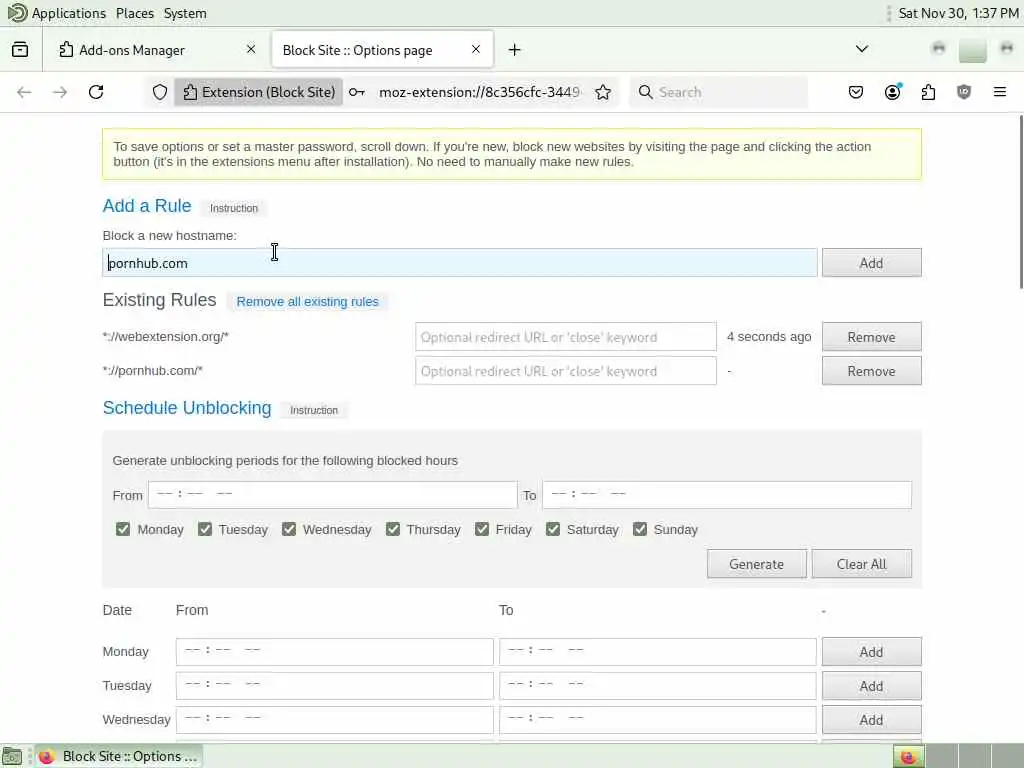Expand the list all tabs chevron
The width and height of the screenshot is (1024, 768).
[862, 49]
